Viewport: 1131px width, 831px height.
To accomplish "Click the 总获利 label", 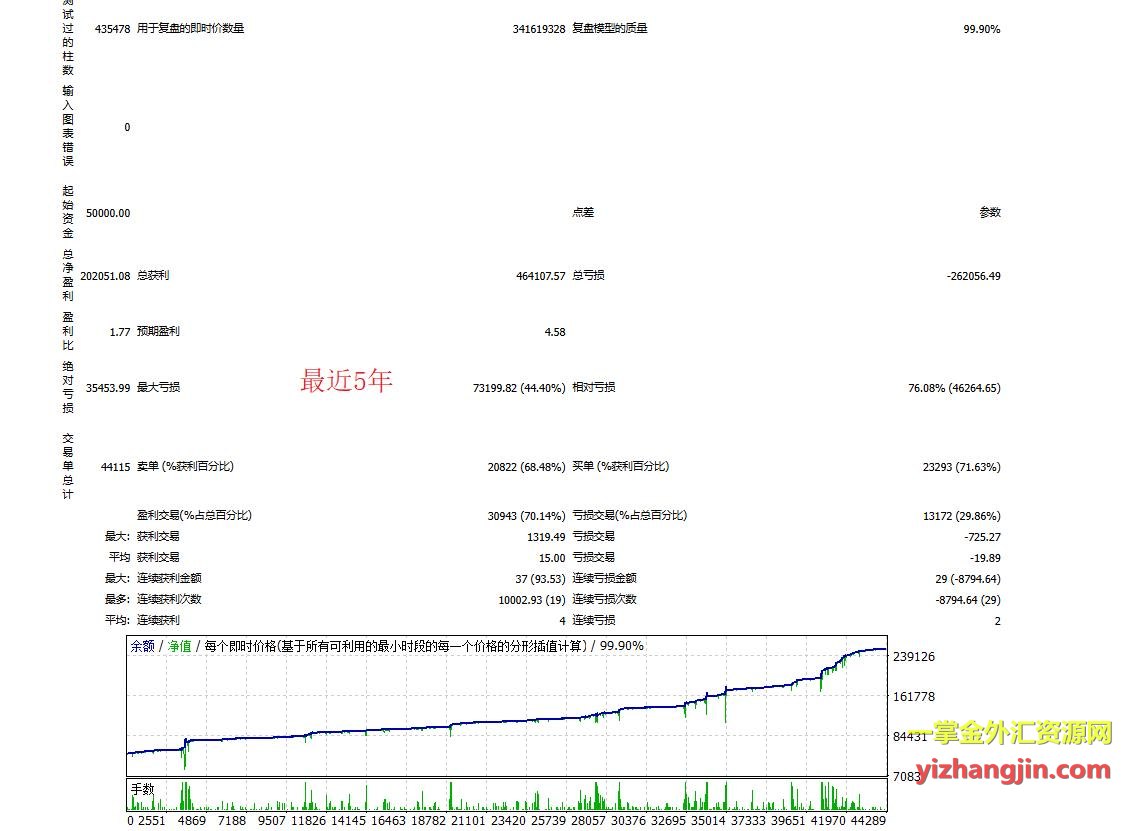I will 153,276.
